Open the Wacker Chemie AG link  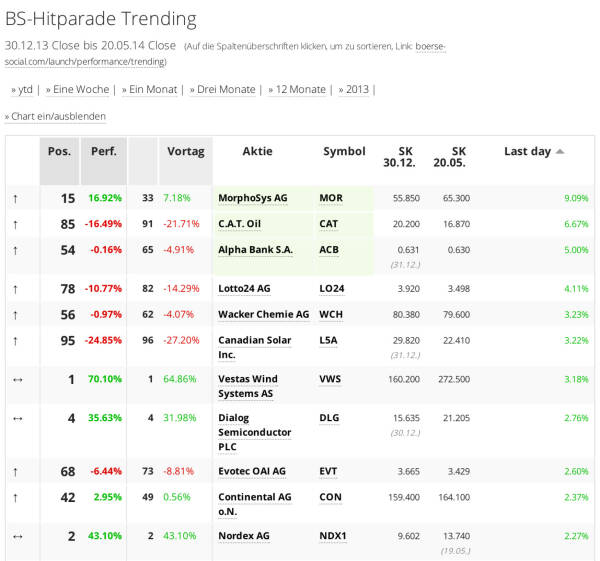(263, 315)
